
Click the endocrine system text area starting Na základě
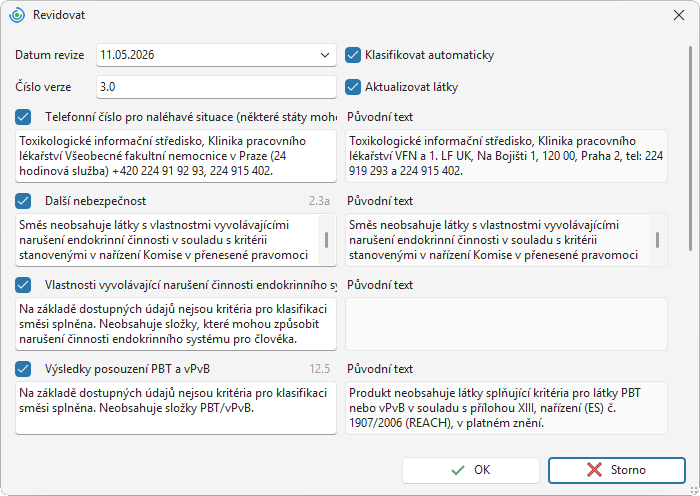[176, 324]
